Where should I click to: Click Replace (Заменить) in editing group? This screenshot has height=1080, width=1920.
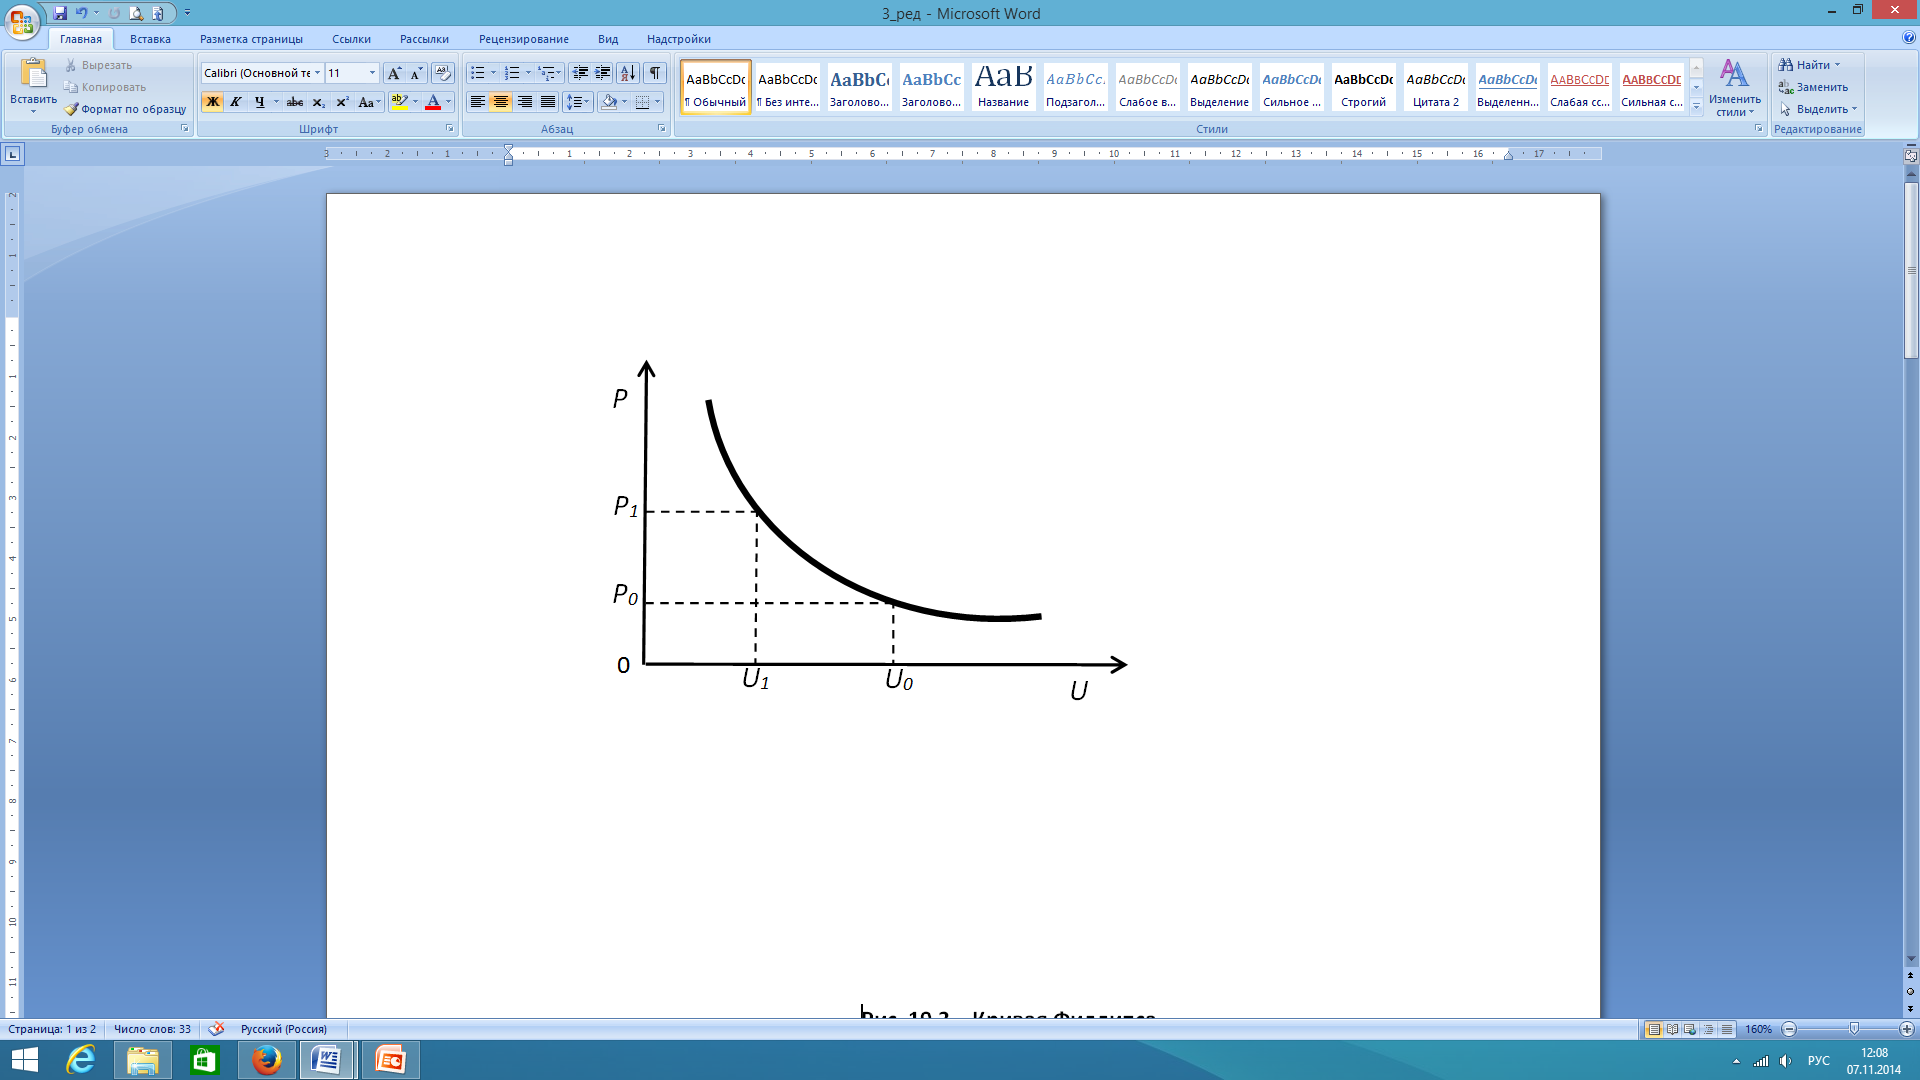[x=1813, y=87]
